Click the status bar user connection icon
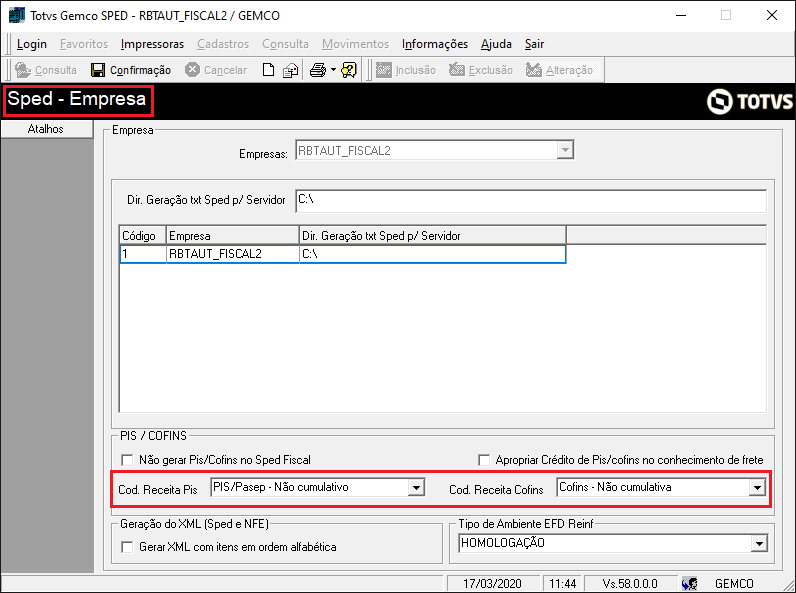This screenshot has width=796, height=593. pos(689,583)
